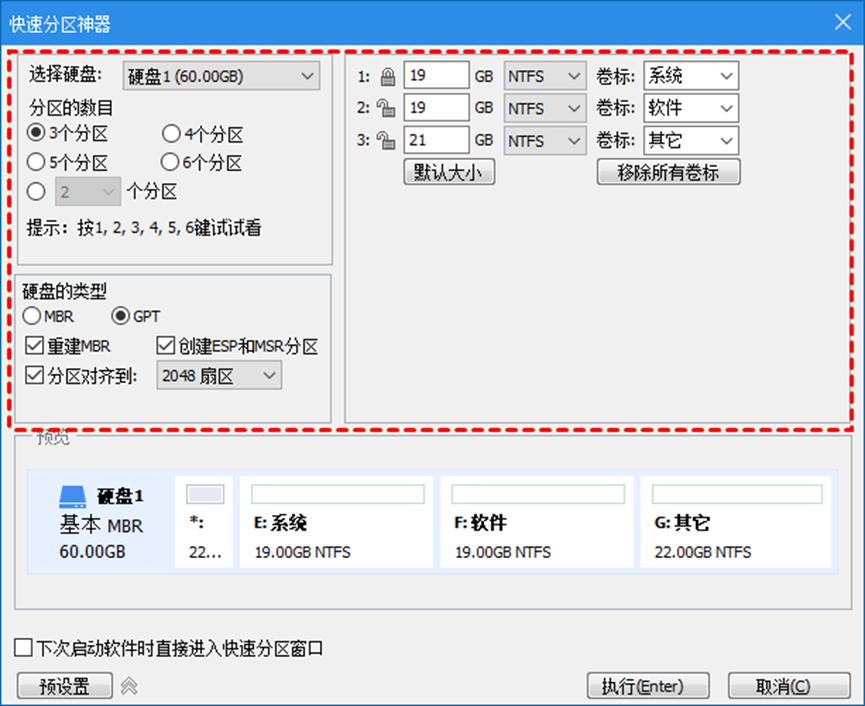The height and width of the screenshot is (706, 865).
Task: Select the G: 其它 partition in preview
Action: (x=735, y=522)
